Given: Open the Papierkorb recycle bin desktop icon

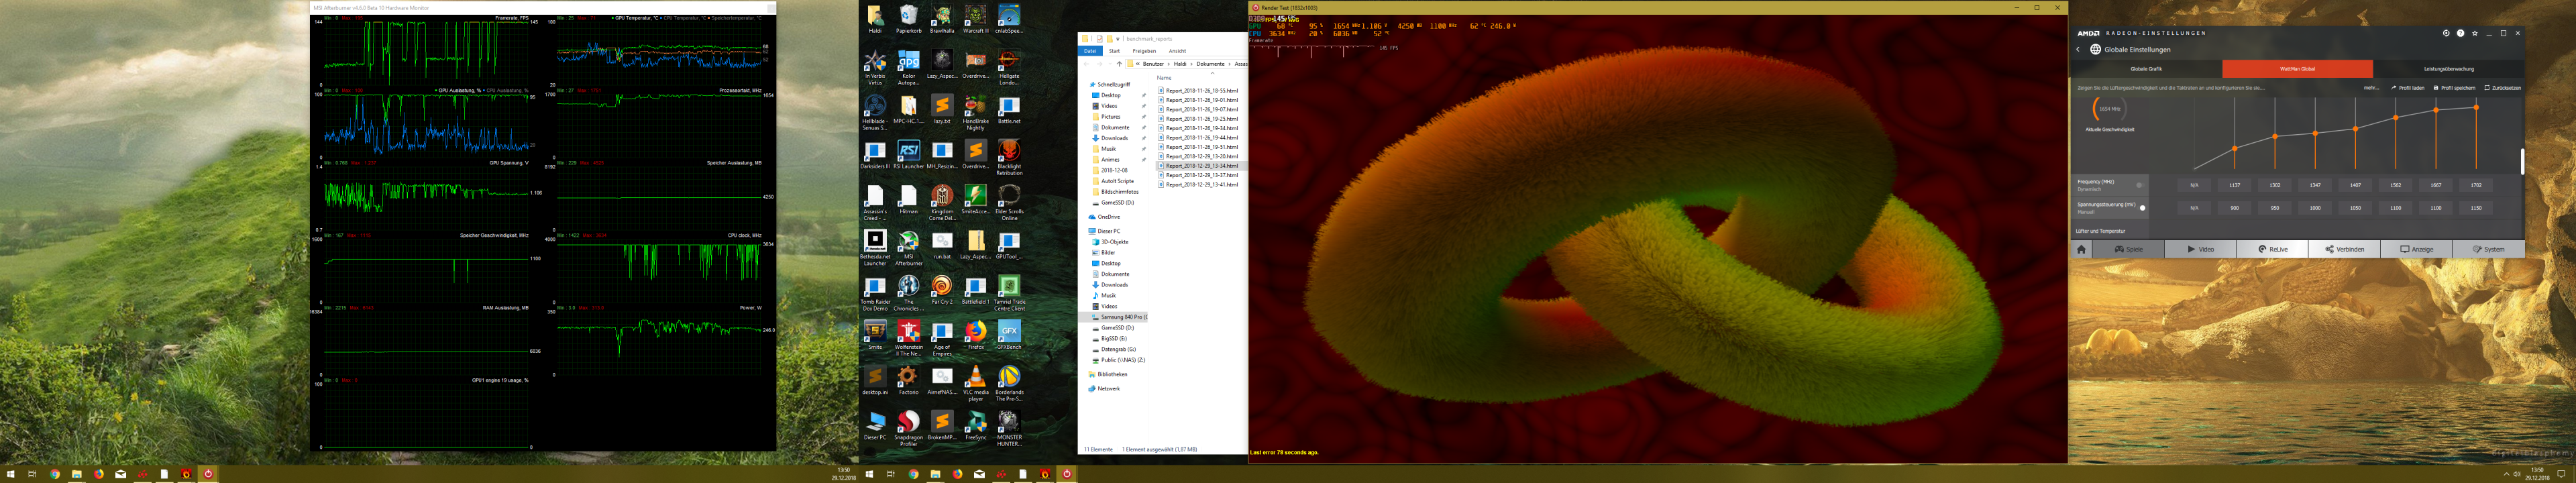Looking at the screenshot, I should pyautogui.click(x=908, y=19).
